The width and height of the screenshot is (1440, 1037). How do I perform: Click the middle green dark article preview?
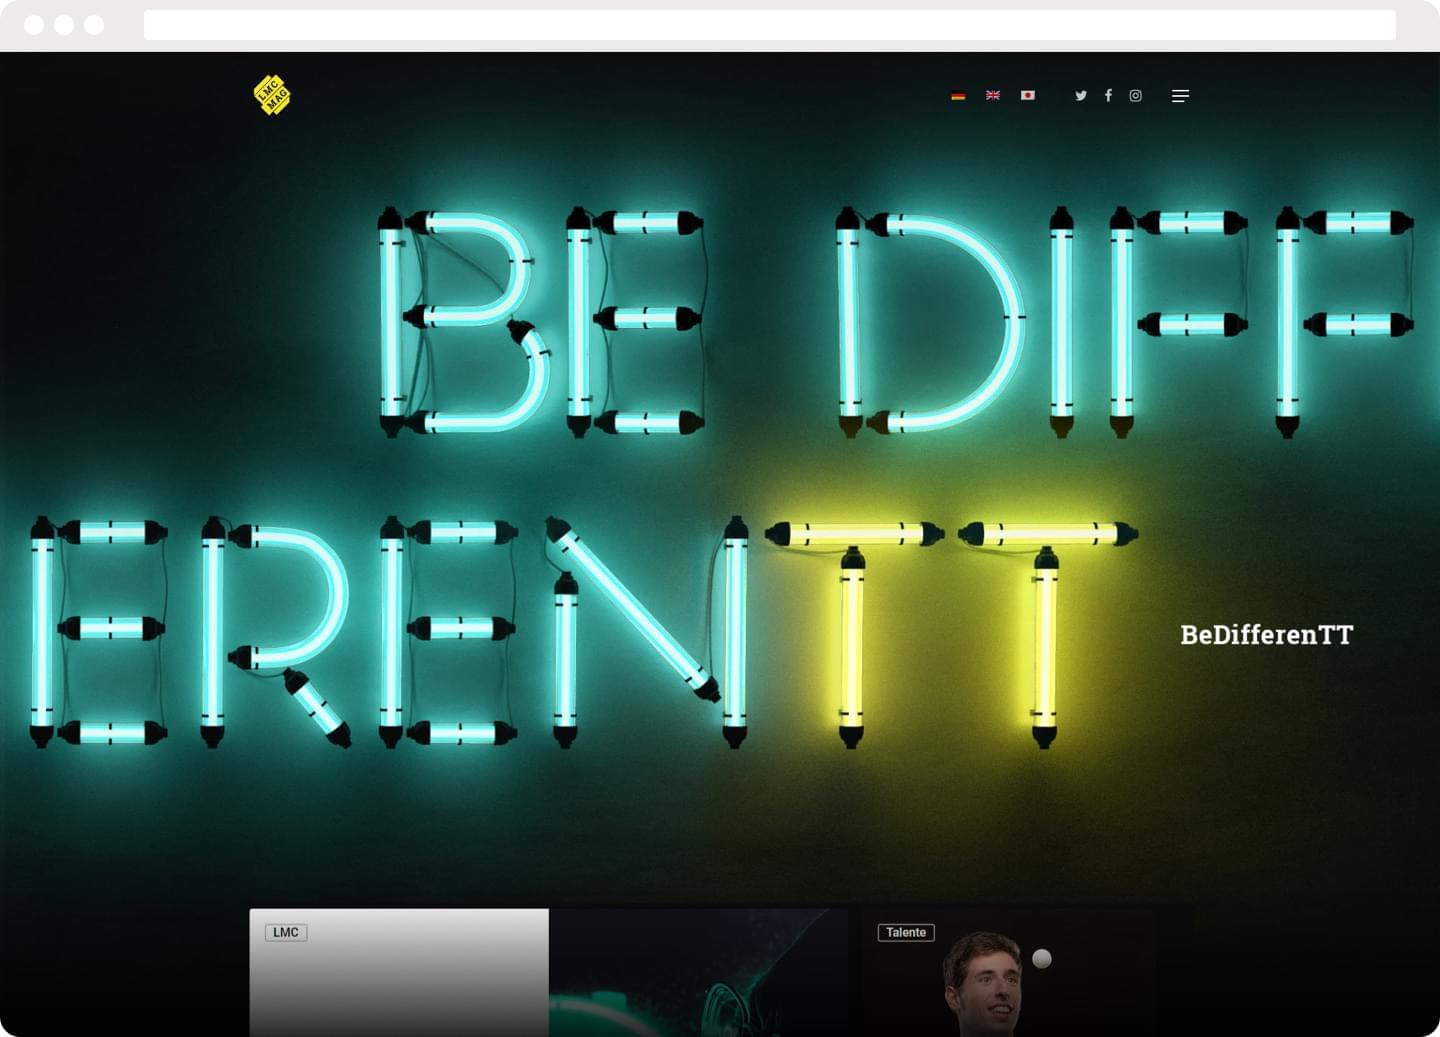click(700, 975)
